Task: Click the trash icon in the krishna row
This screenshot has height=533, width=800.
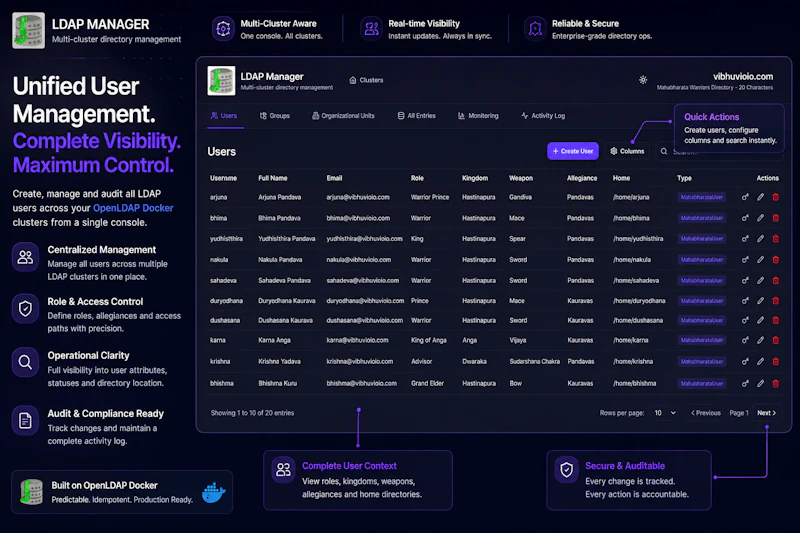Action: pyautogui.click(x=776, y=362)
